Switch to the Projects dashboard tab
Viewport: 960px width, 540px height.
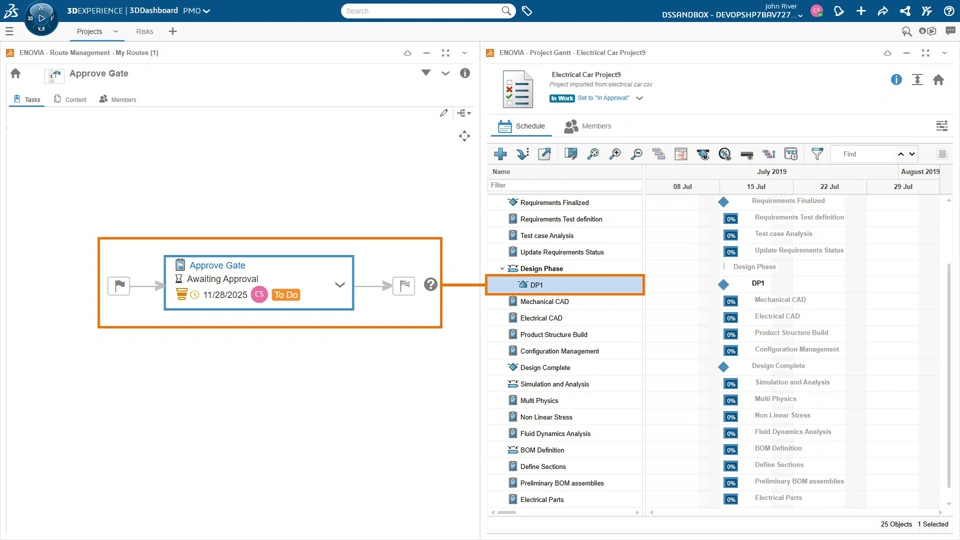(89, 31)
